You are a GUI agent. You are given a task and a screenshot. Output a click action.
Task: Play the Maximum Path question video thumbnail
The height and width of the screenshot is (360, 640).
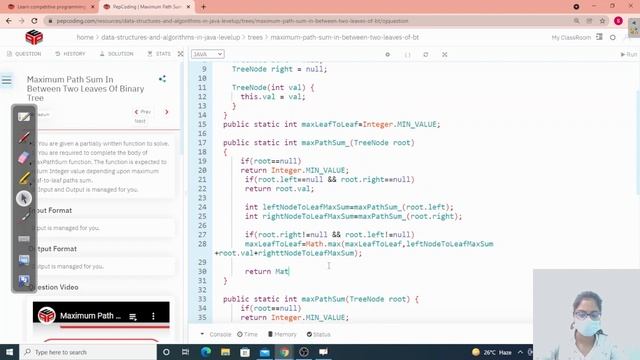tap(101, 322)
